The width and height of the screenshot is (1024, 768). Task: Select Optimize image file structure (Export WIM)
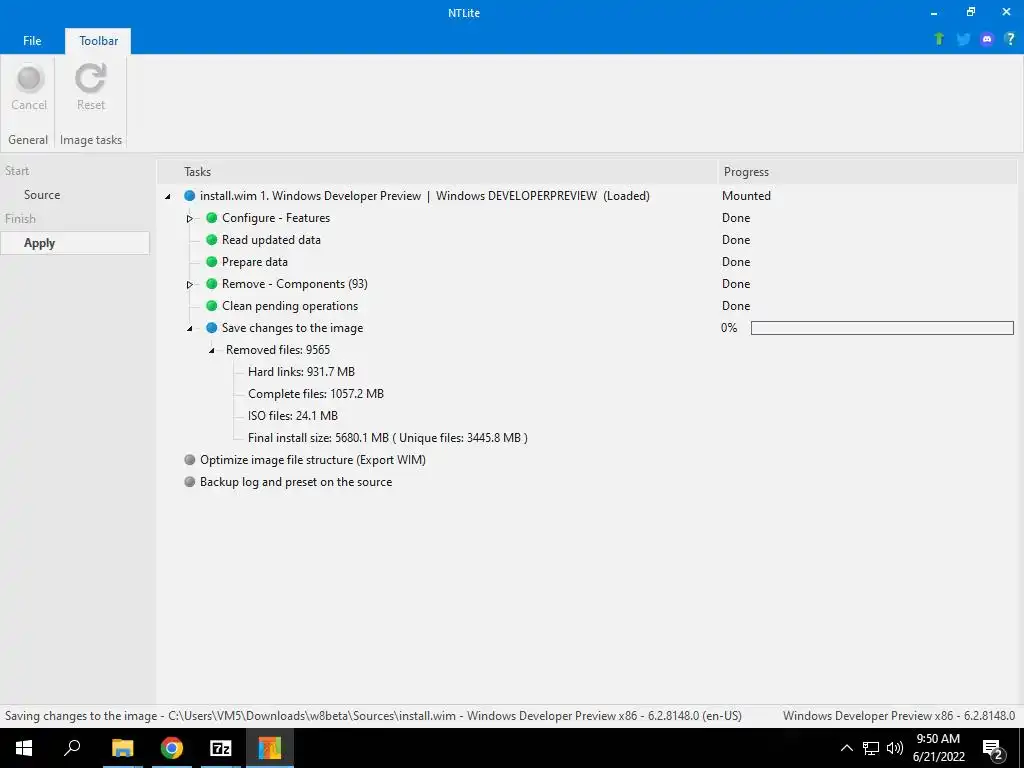[x=313, y=460]
